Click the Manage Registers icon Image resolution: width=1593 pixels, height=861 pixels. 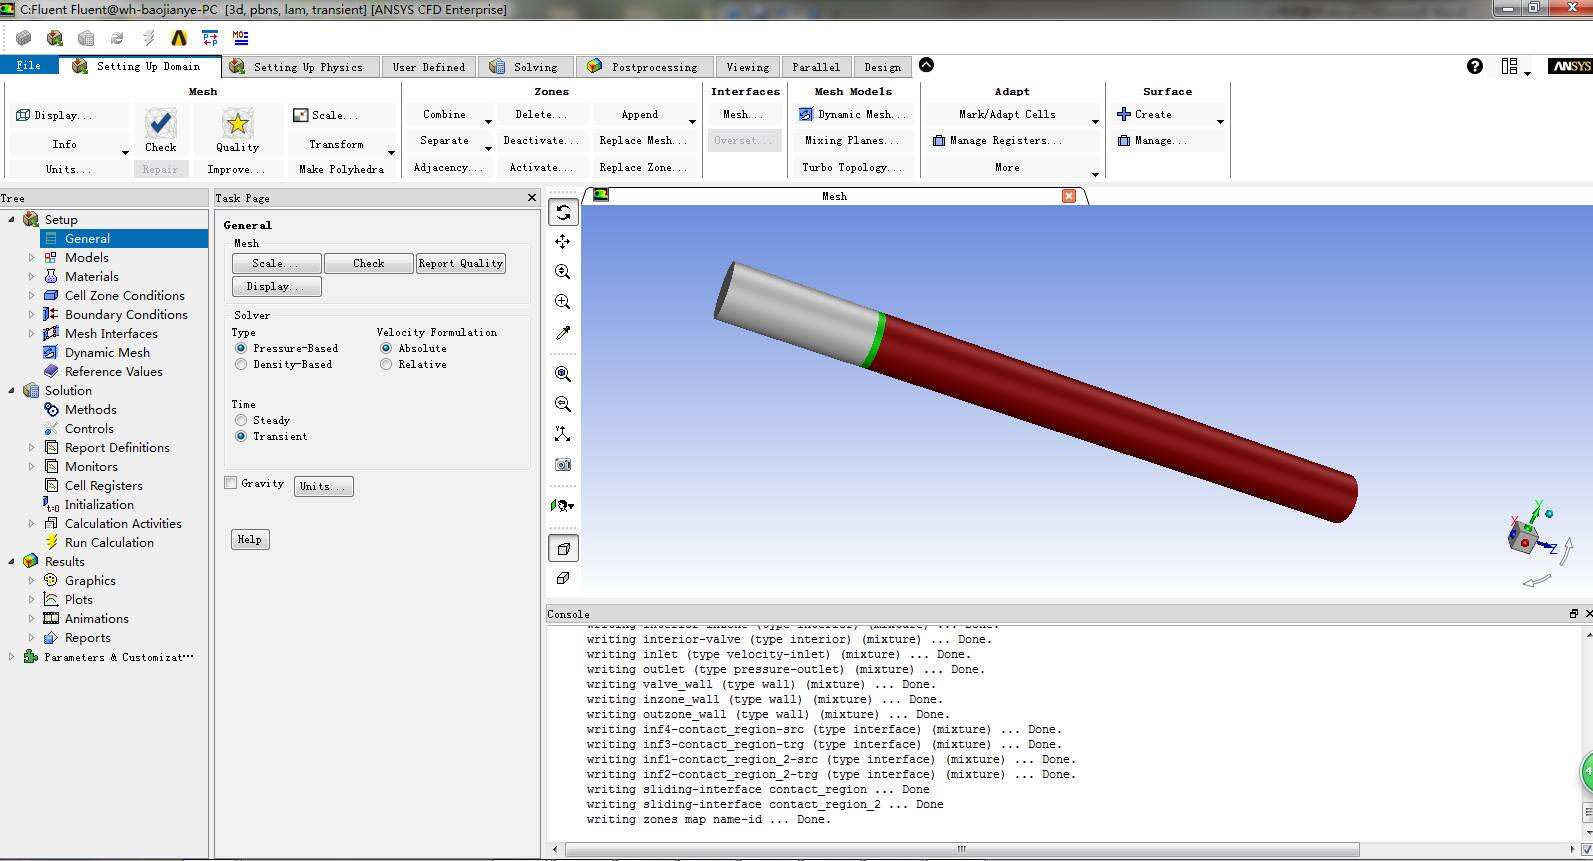939,141
